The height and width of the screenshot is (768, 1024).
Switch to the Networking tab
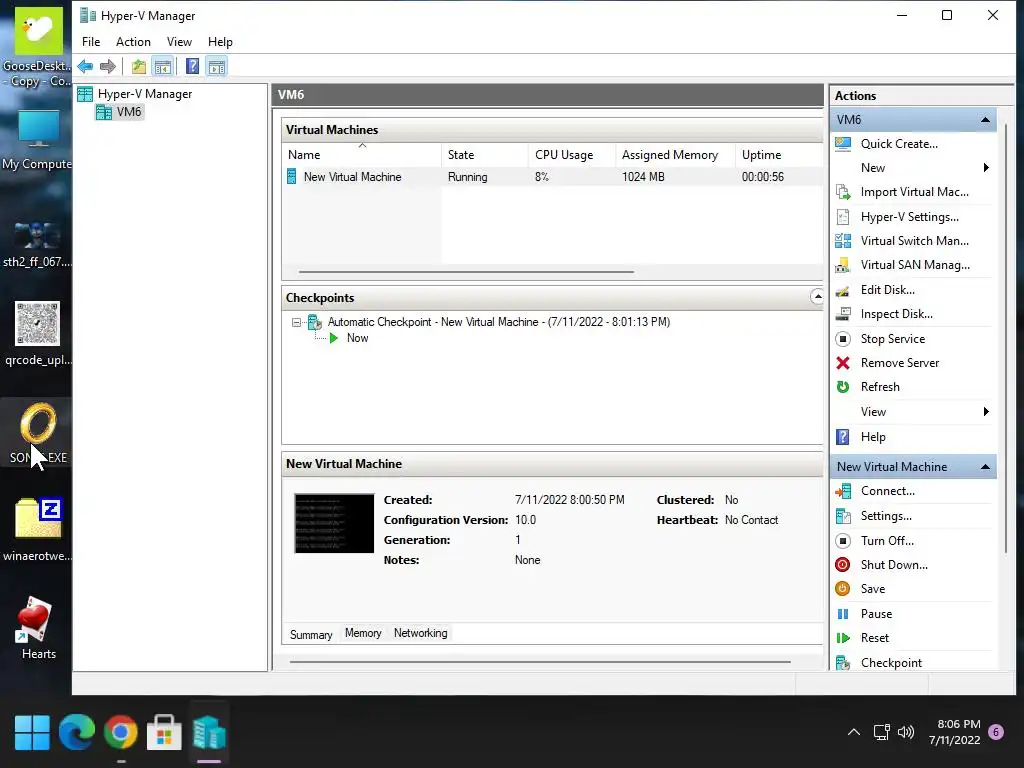click(421, 633)
